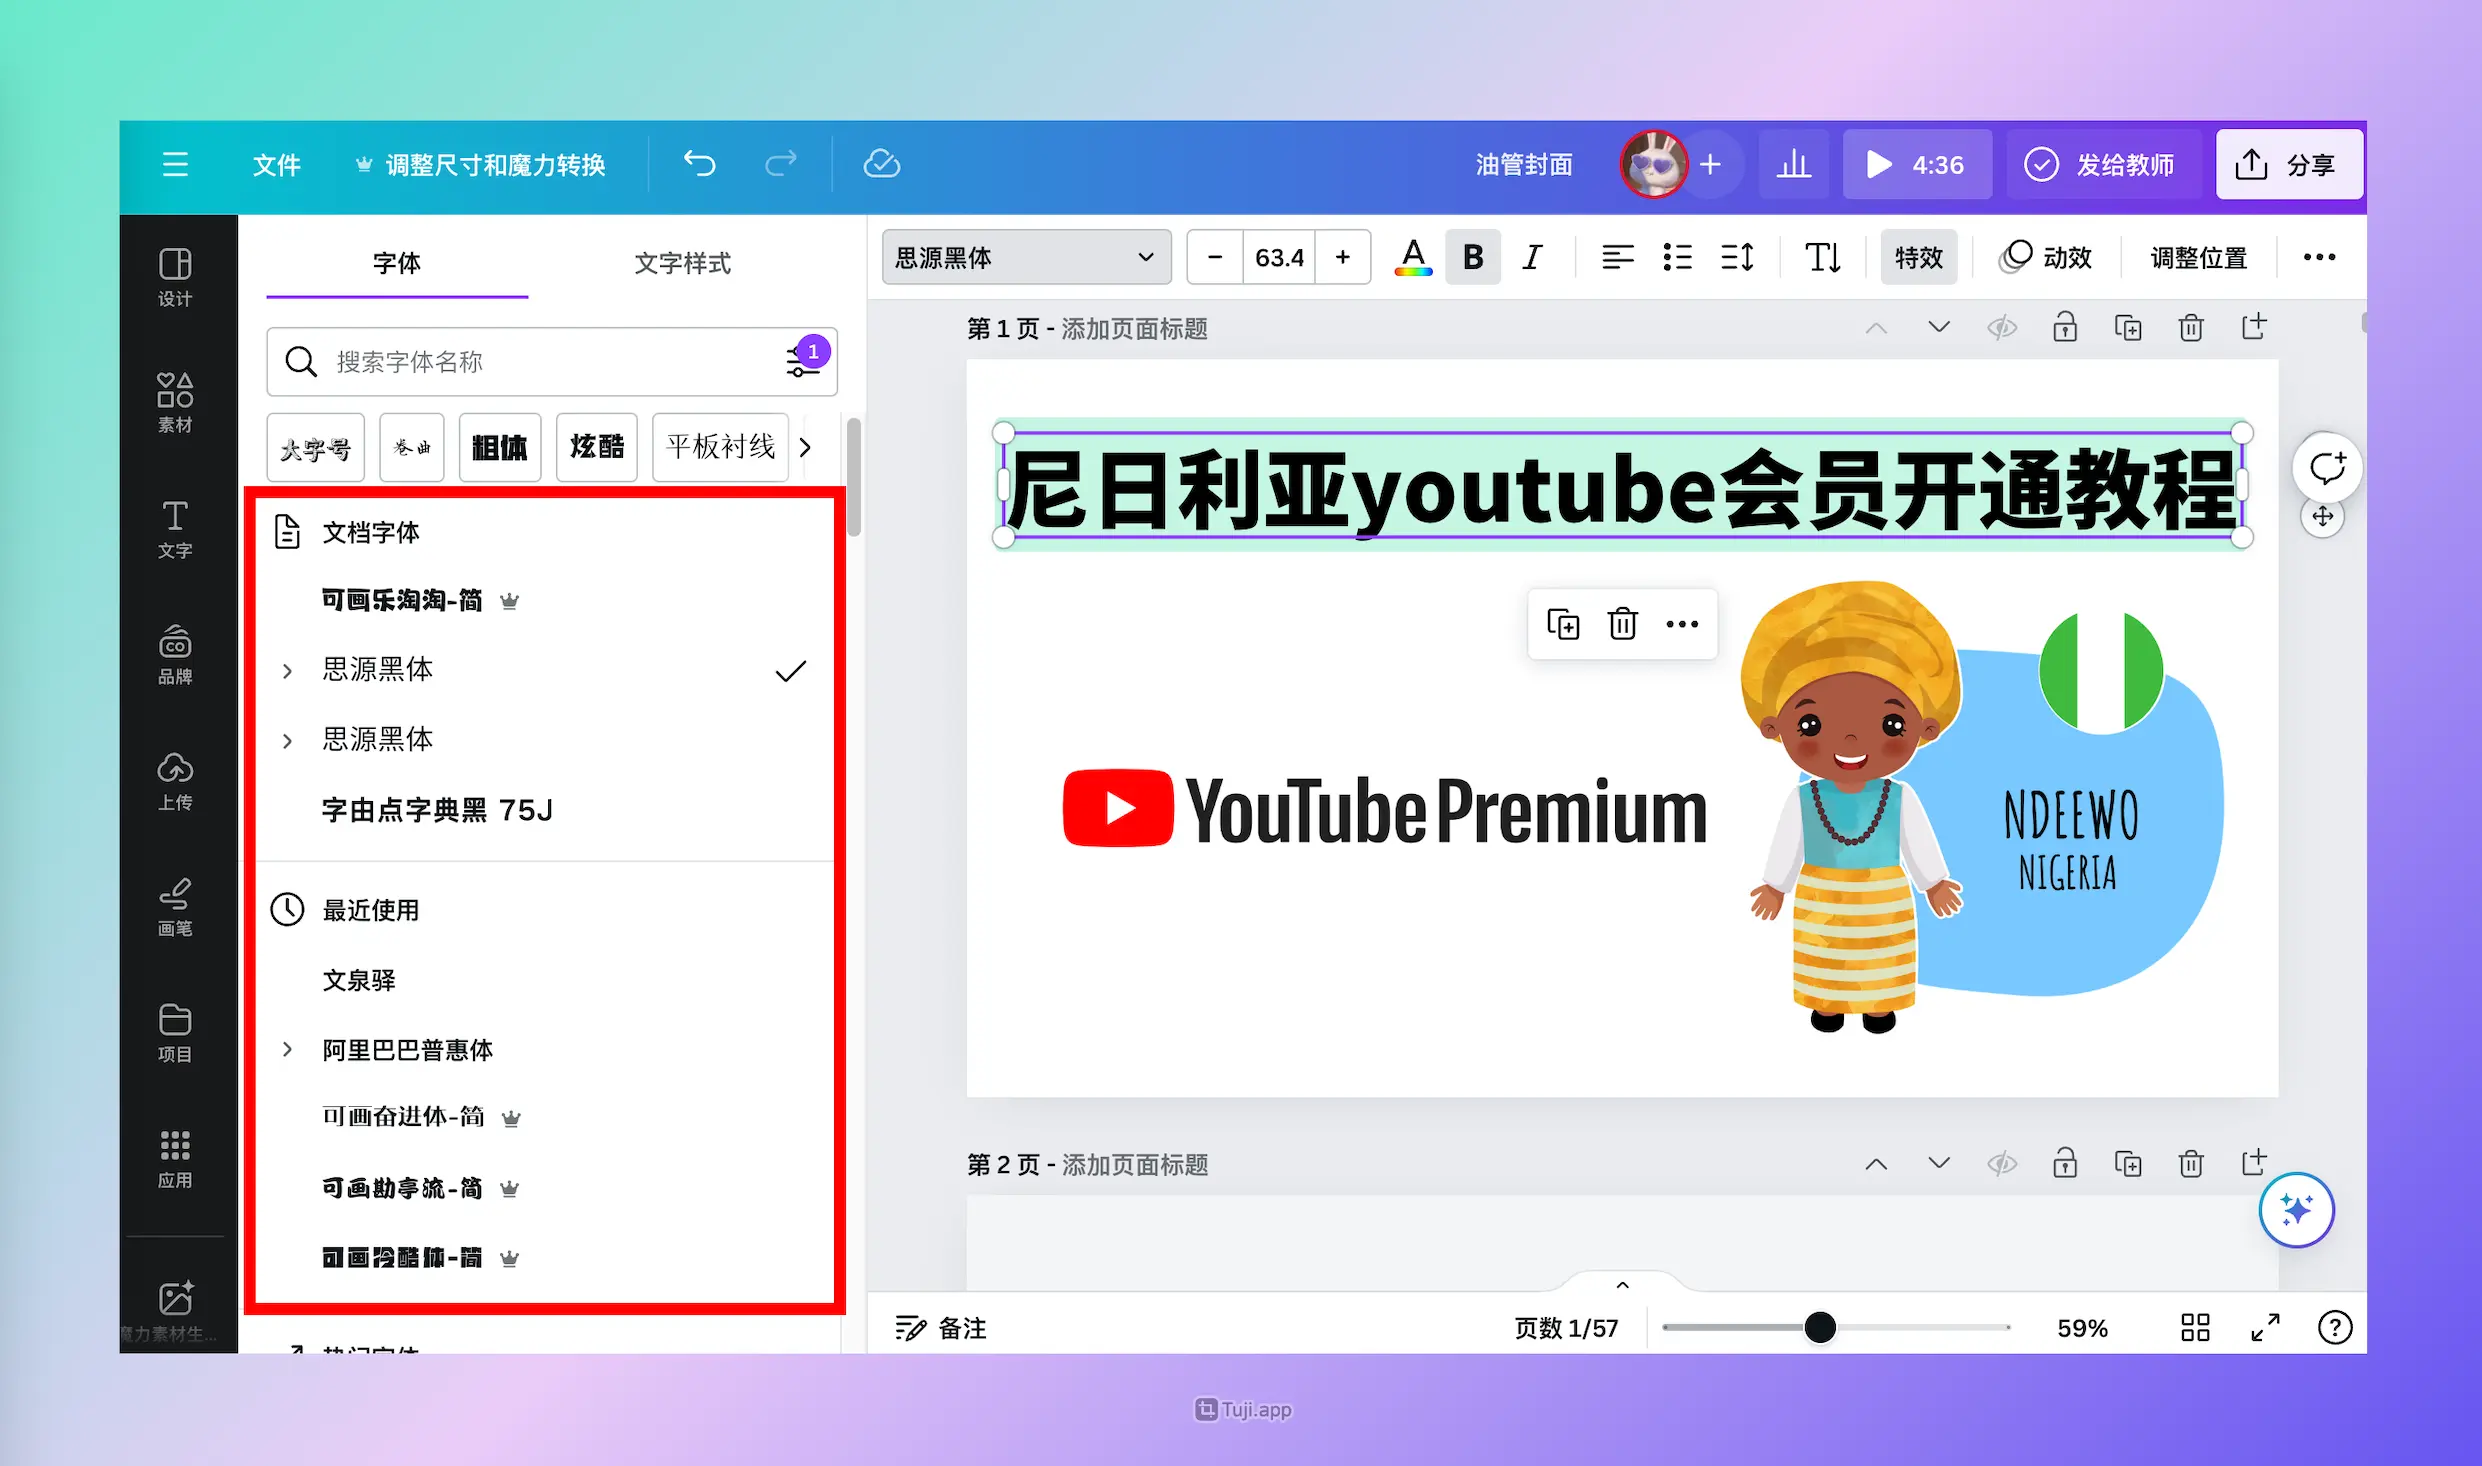Viewport: 2482px width, 1466px height.
Task: Duplicate element from floating toolbar
Action: [1563, 624]
